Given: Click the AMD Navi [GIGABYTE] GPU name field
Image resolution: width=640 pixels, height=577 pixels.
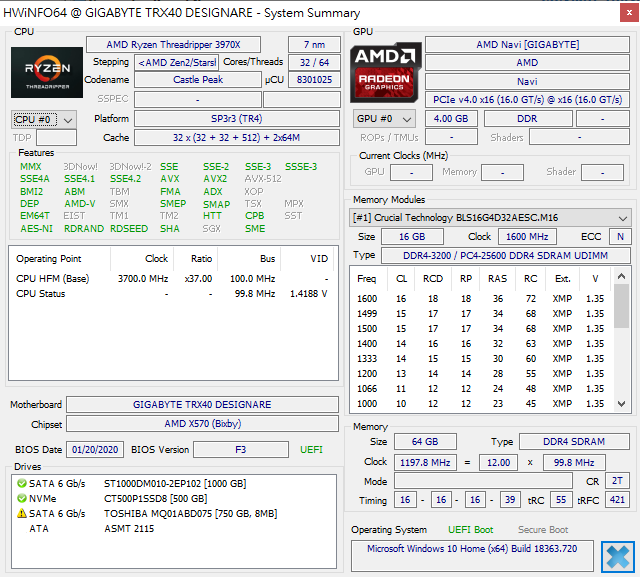Looking at the screenshot, I should click(527, 44).
